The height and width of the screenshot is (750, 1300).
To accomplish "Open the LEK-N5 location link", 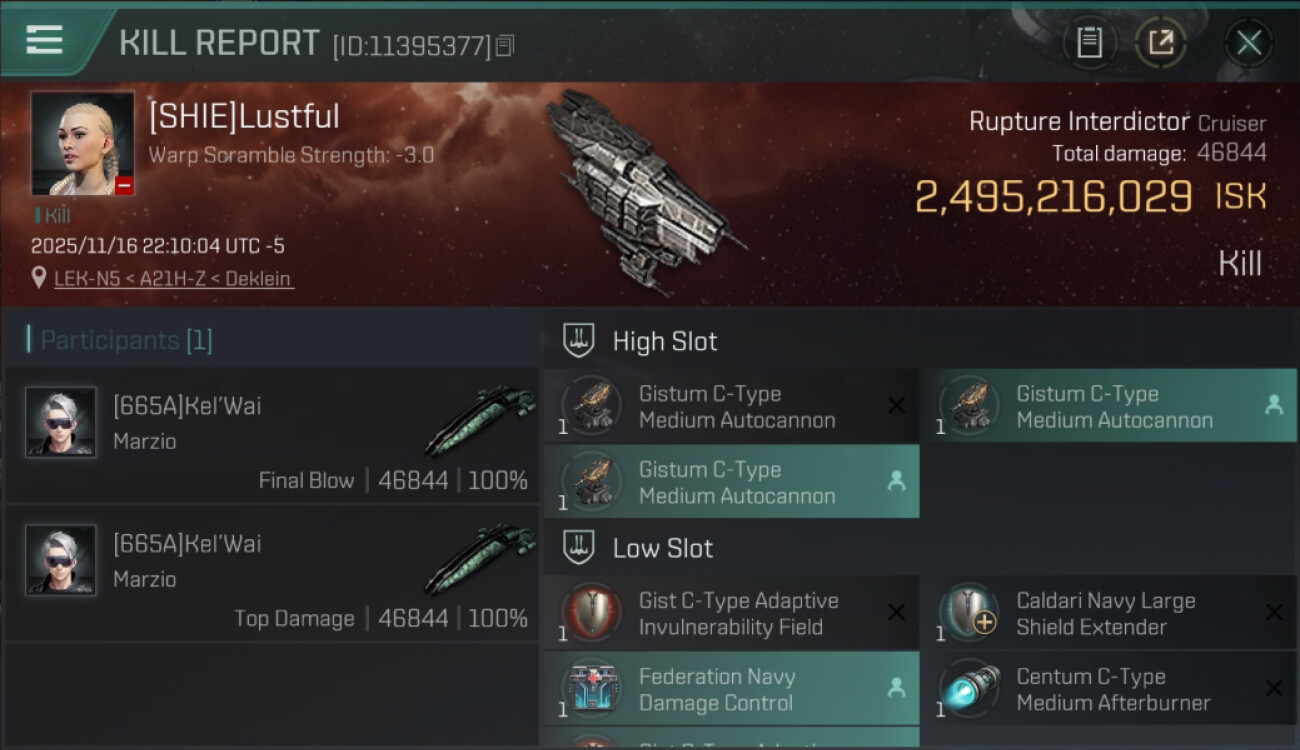I will coord(174,279).
